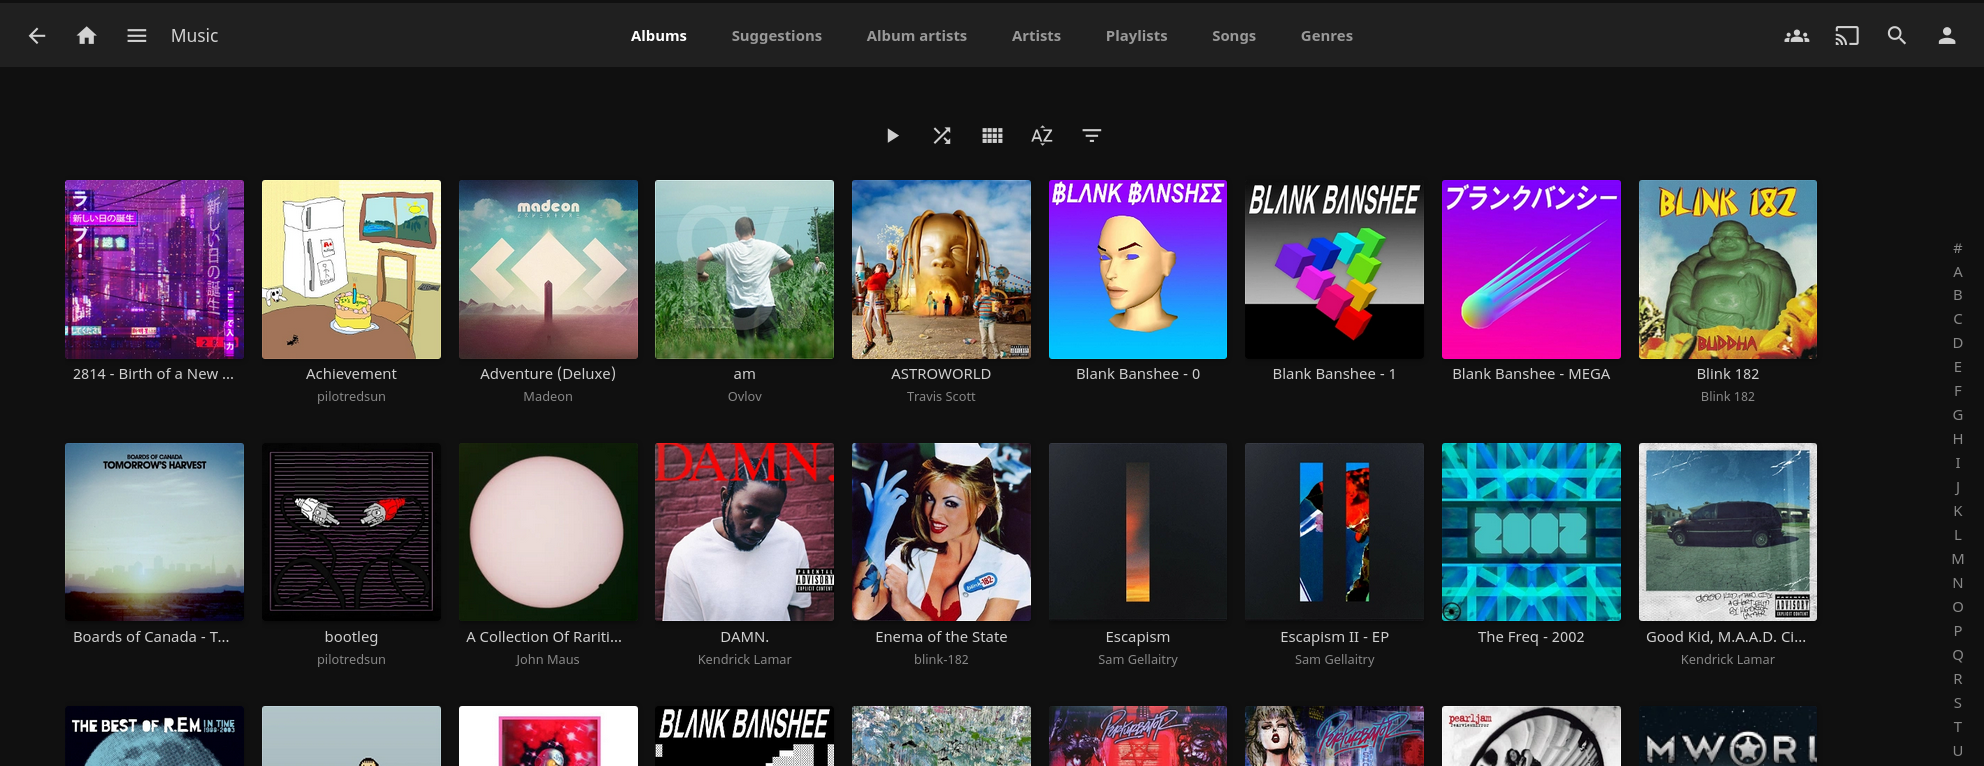Open the Home icon
Image resolution: width=1984 pixels, height=766 pixels.
[87, 36]
